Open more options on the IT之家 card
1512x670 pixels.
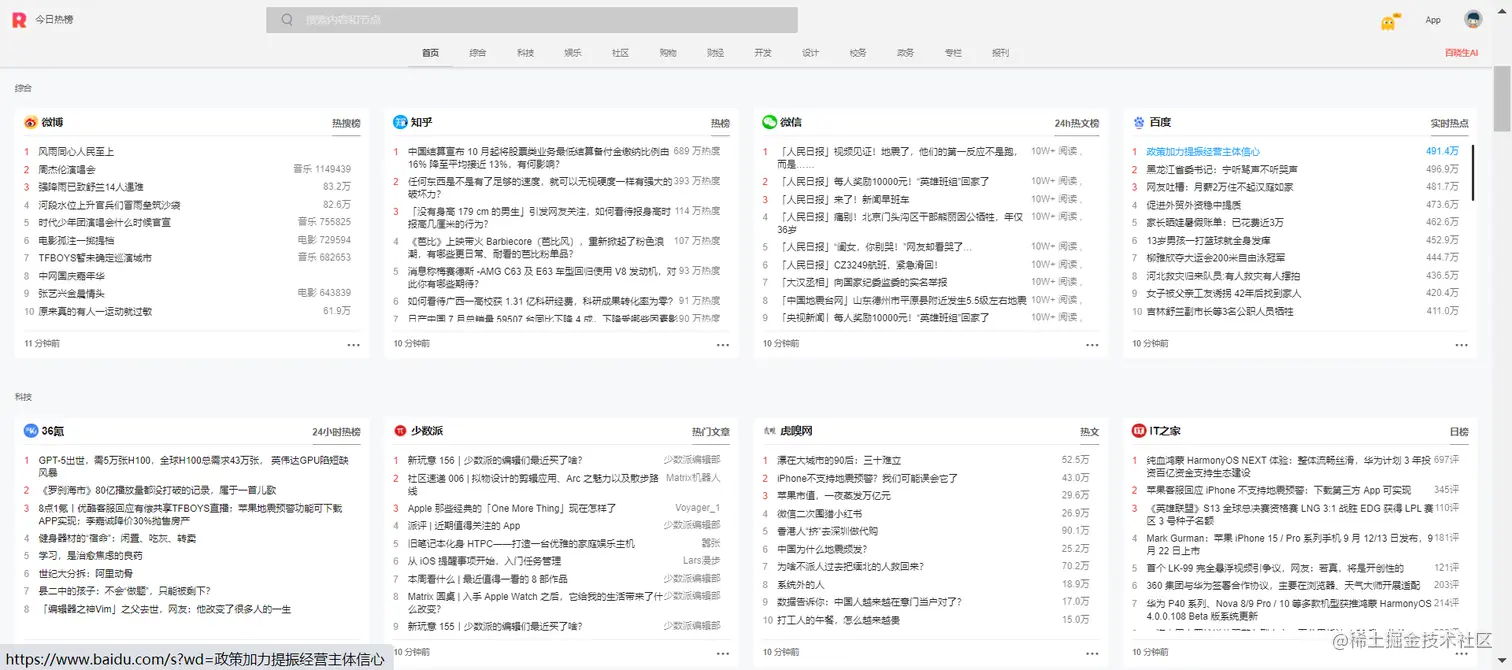pos(1462,652)
